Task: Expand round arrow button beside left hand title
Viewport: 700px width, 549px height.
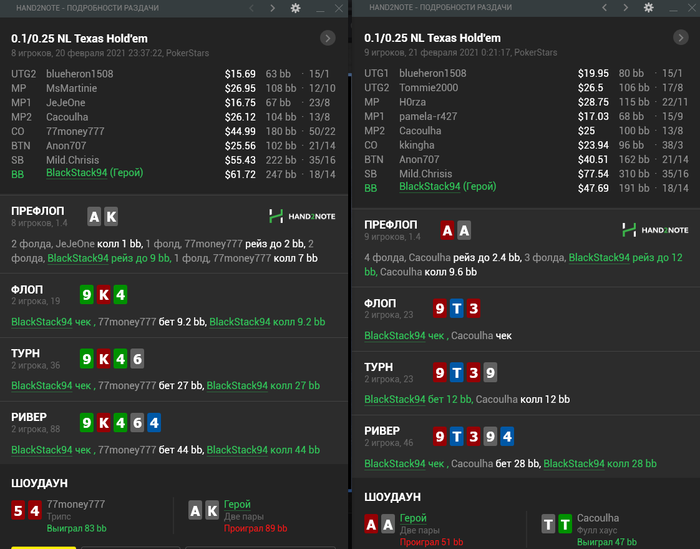Action: coord(328,38)
